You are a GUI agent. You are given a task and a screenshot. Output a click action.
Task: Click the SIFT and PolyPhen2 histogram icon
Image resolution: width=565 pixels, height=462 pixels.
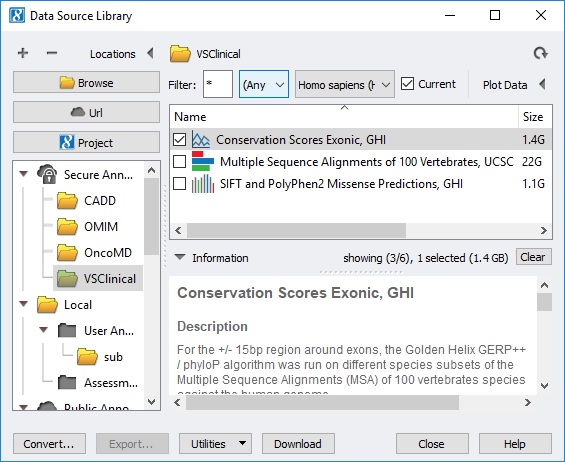pos(203,183)
